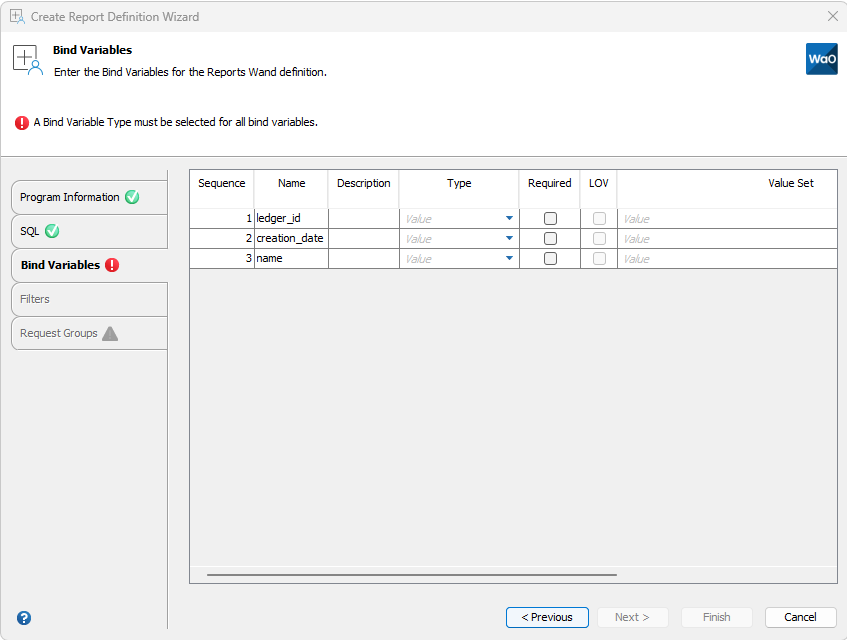This screenshot has width=847, height=640.
Task: Cancel the report definition wizard
Action: (x=800, y=617)
